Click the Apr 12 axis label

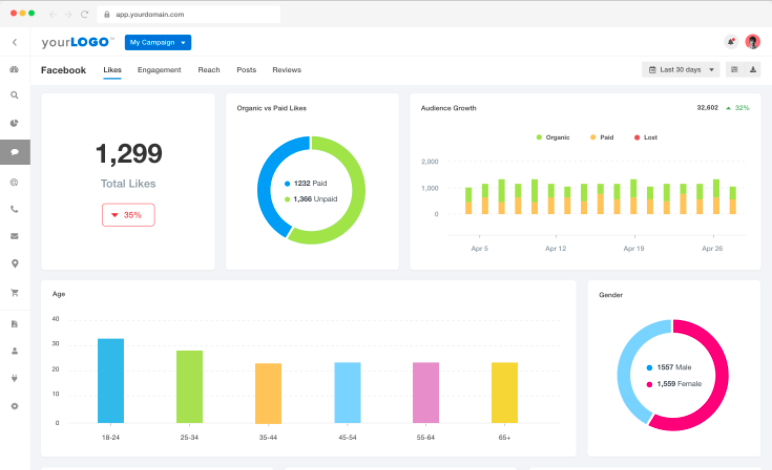coord(555,249)
